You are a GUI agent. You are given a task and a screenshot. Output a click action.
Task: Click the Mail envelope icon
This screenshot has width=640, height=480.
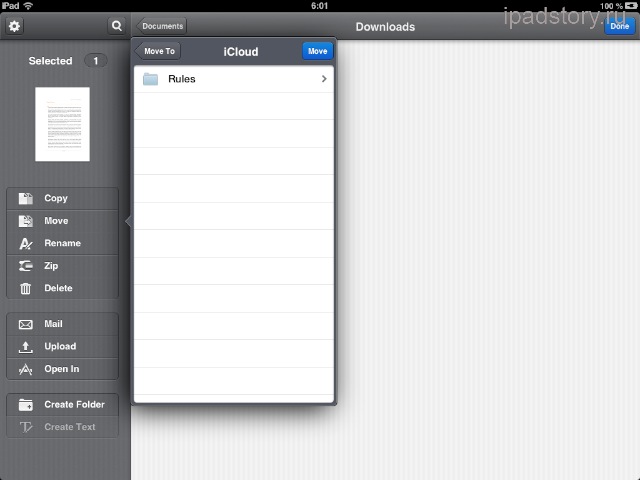(x=26, y=324)
